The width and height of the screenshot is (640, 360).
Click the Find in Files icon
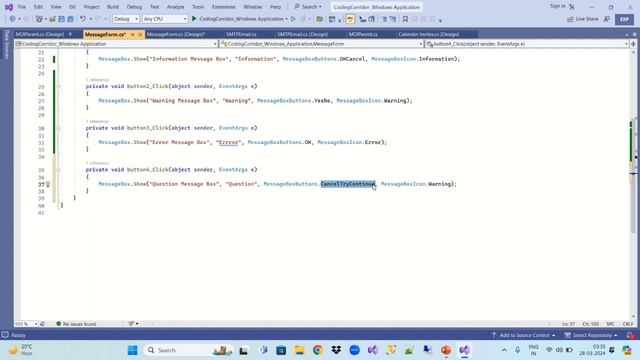(320, 19)
